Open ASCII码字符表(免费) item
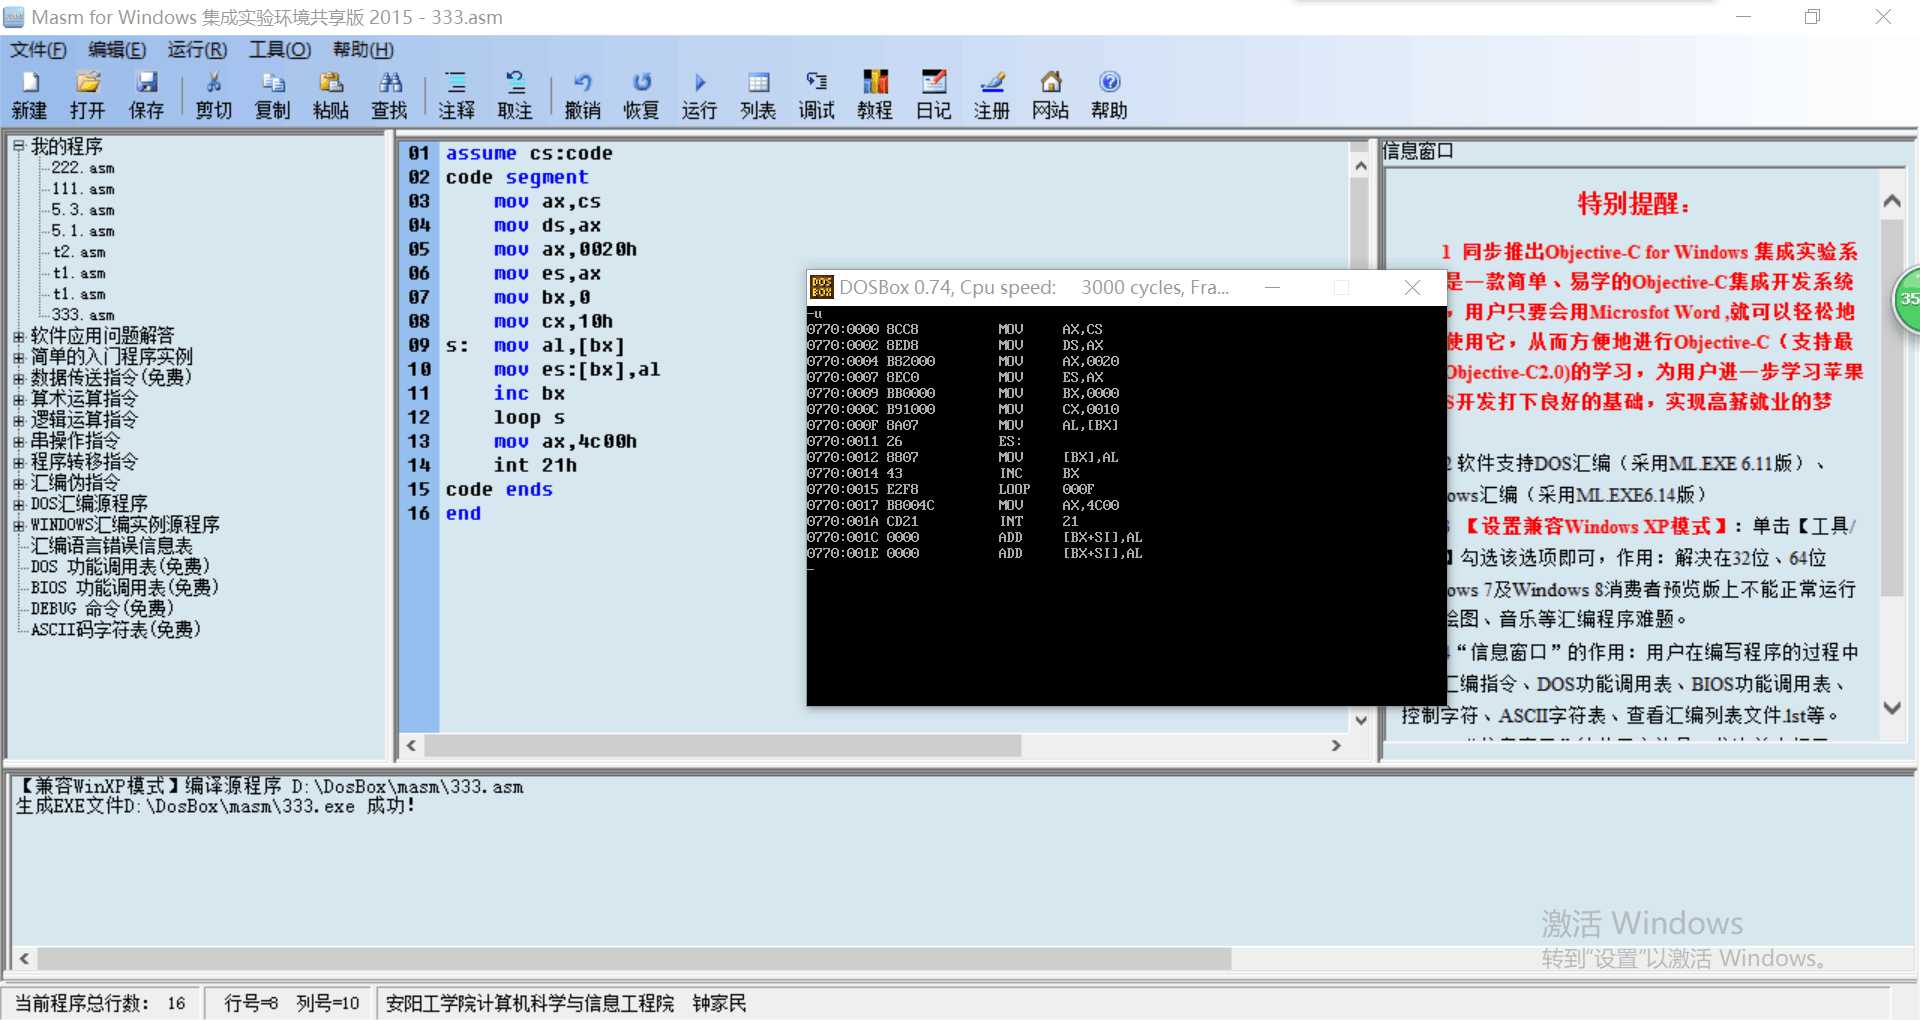Image resolution: width=1920 pixels, height=1020 pixels. click(116, 630)
